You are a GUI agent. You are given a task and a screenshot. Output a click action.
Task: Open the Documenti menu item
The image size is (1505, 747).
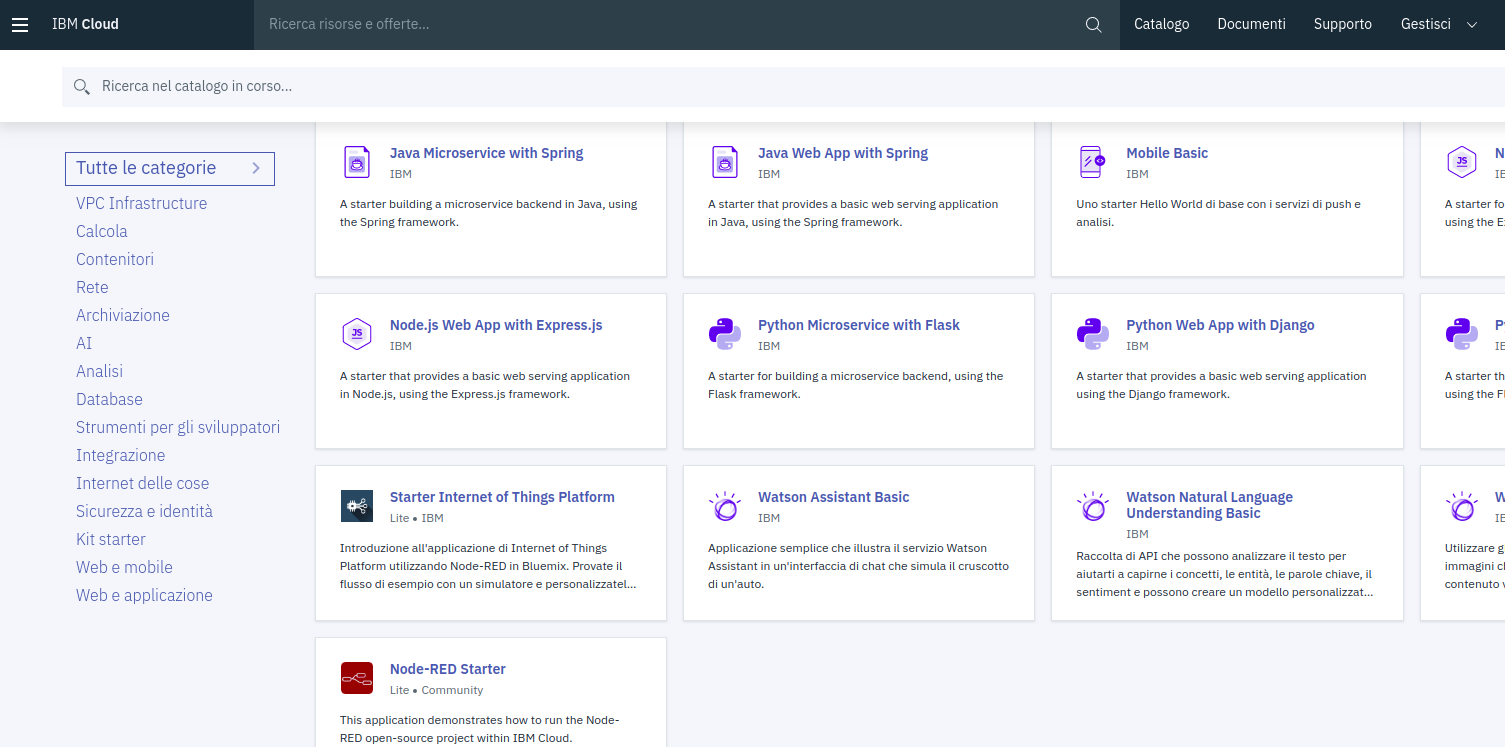pos(1251,24)
